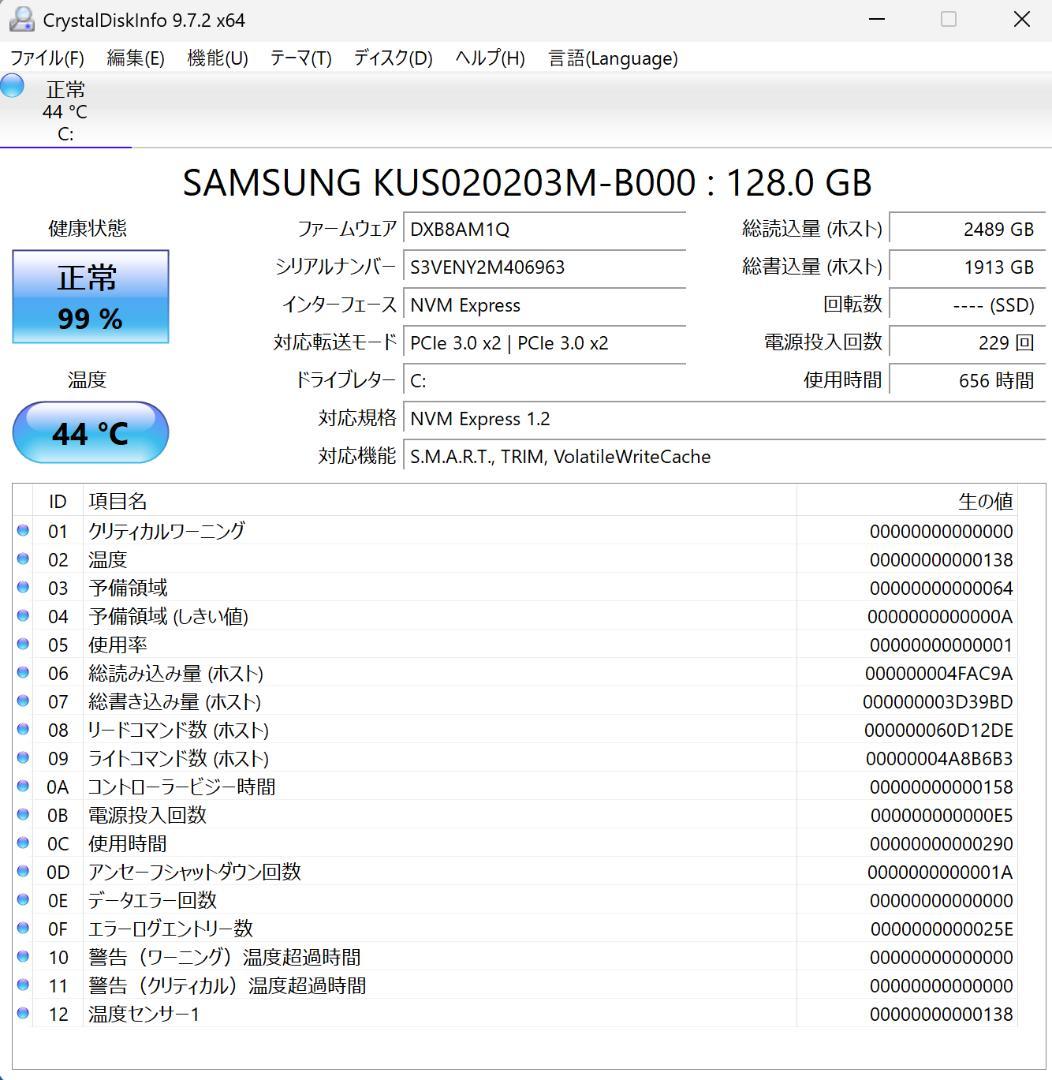Image resolution: width=1052 pixels, height=1080 pixels.
Task: Click the blue dot next to 電源投入回数
Action: pyautogui.click(x=23, y=815)
